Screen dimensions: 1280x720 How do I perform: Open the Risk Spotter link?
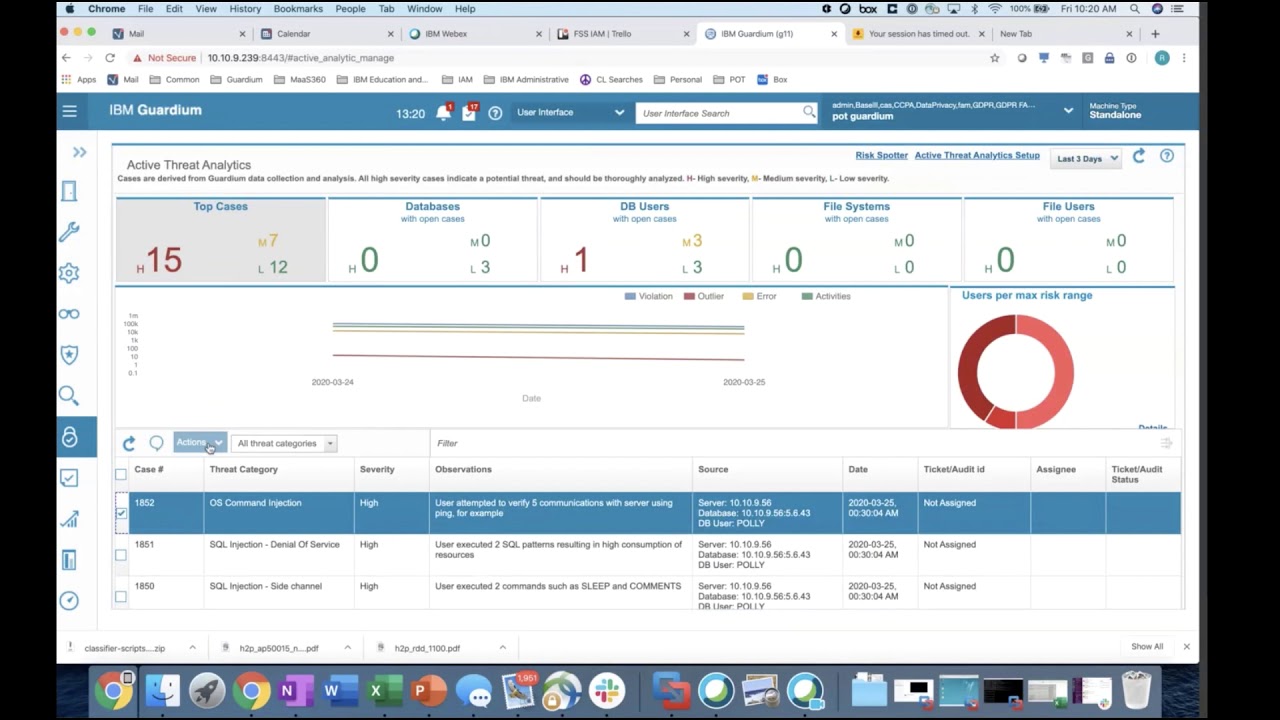(x=881, y=156)
